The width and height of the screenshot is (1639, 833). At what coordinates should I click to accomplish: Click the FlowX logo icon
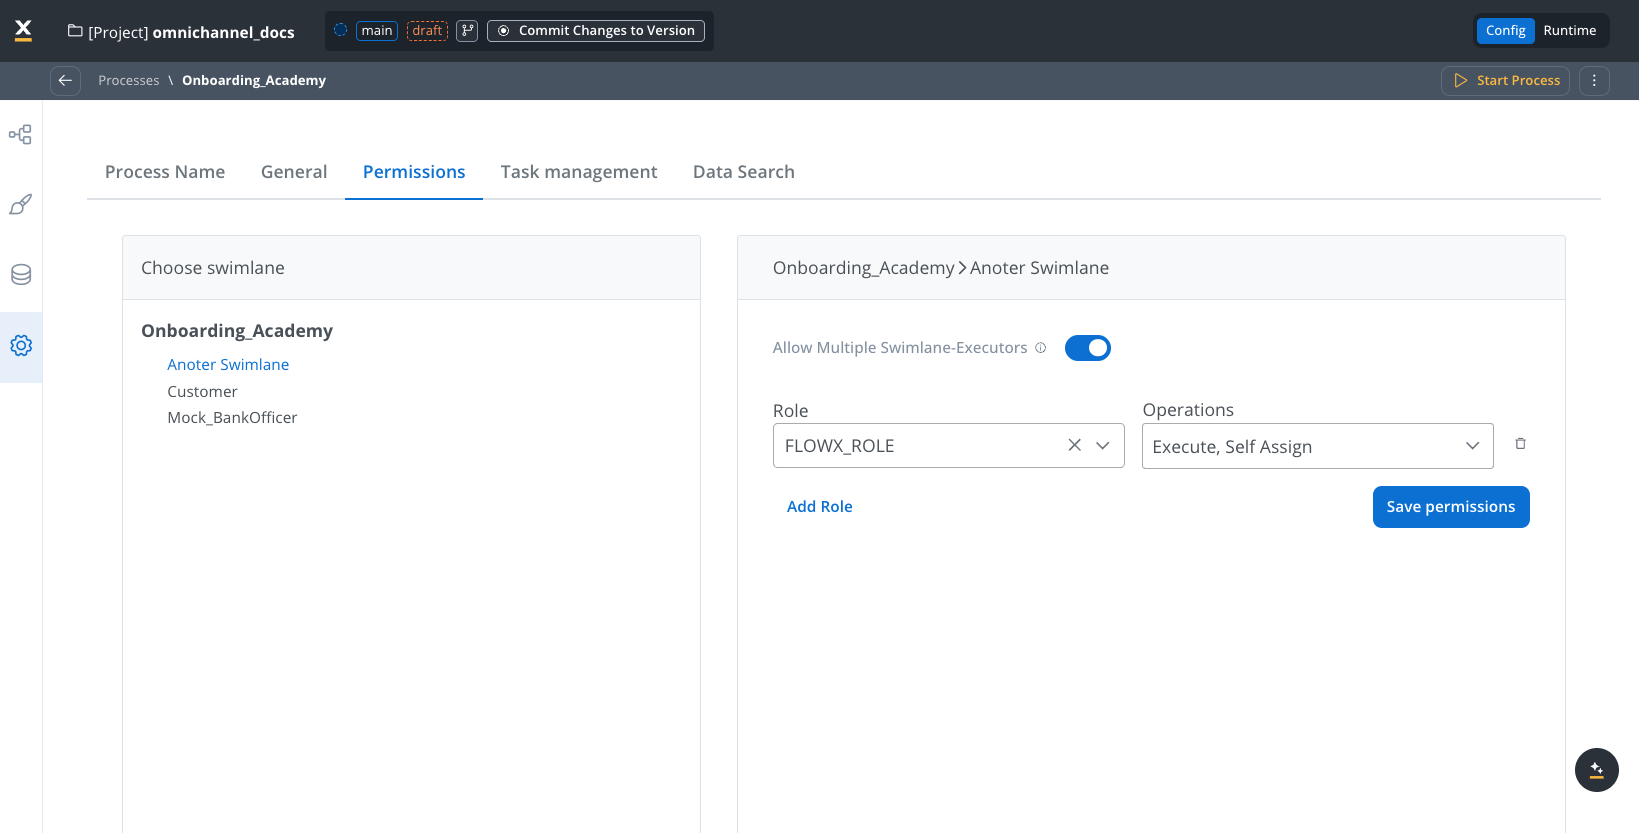click(23, 31)
